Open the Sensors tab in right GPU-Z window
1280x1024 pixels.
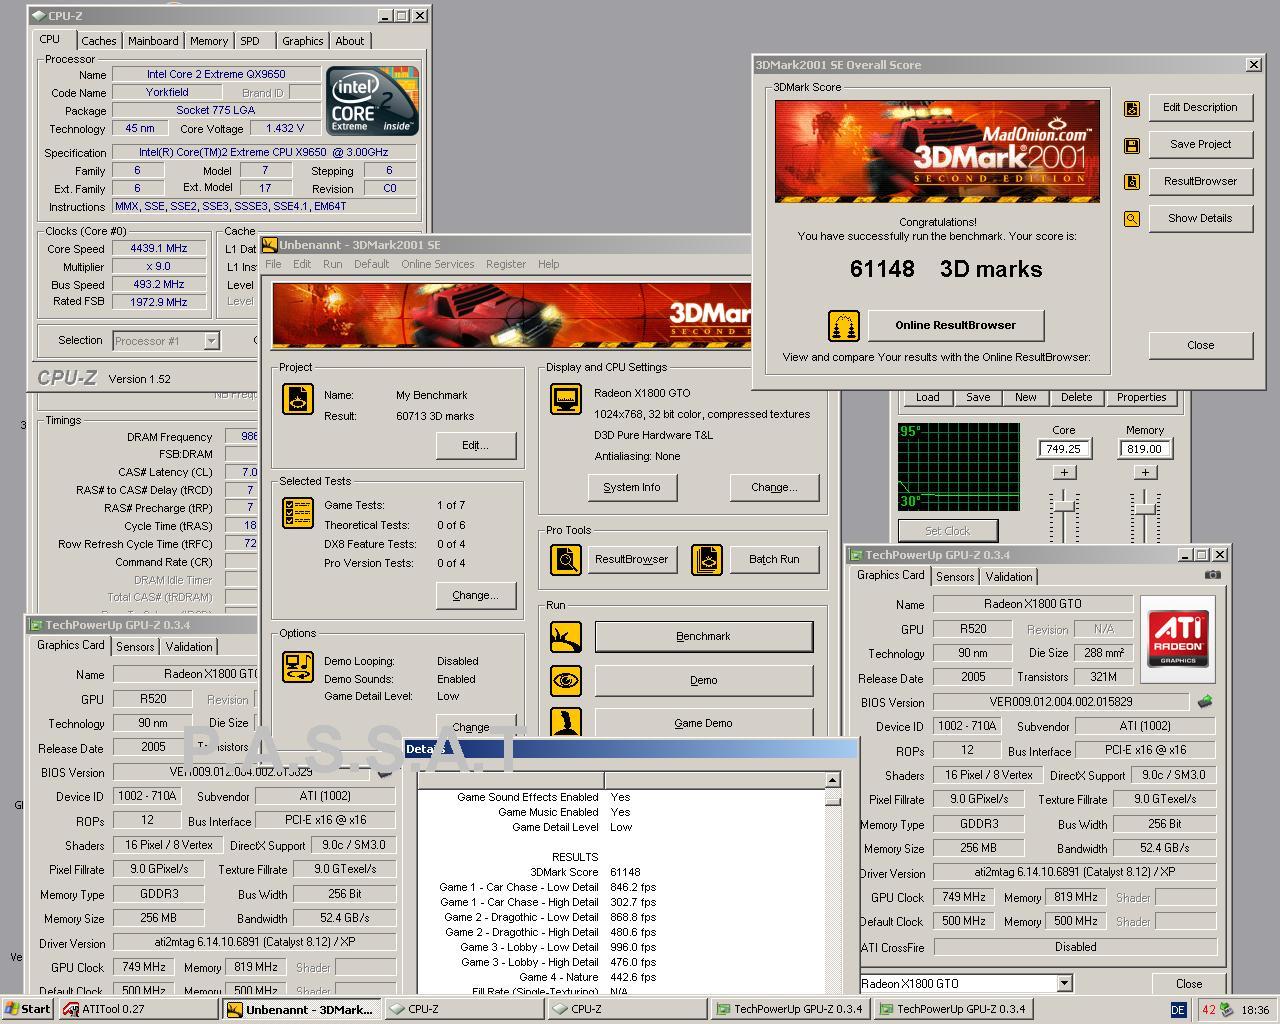(955, 577)
